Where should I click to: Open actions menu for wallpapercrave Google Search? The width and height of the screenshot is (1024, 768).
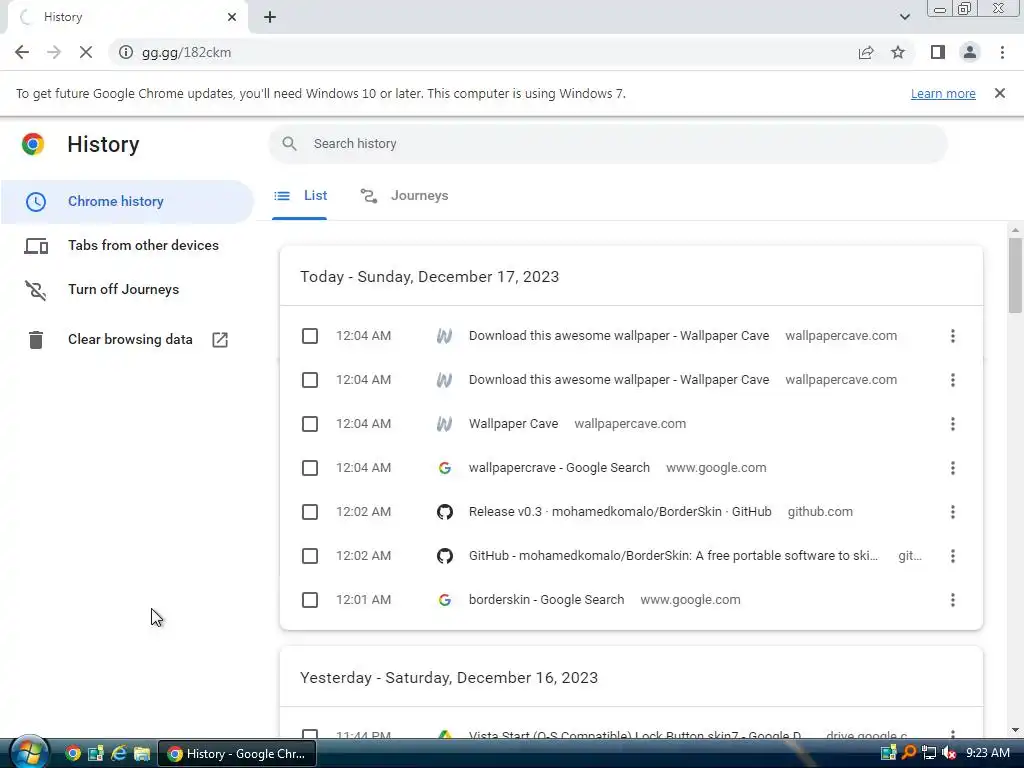[x=953, y=468]
